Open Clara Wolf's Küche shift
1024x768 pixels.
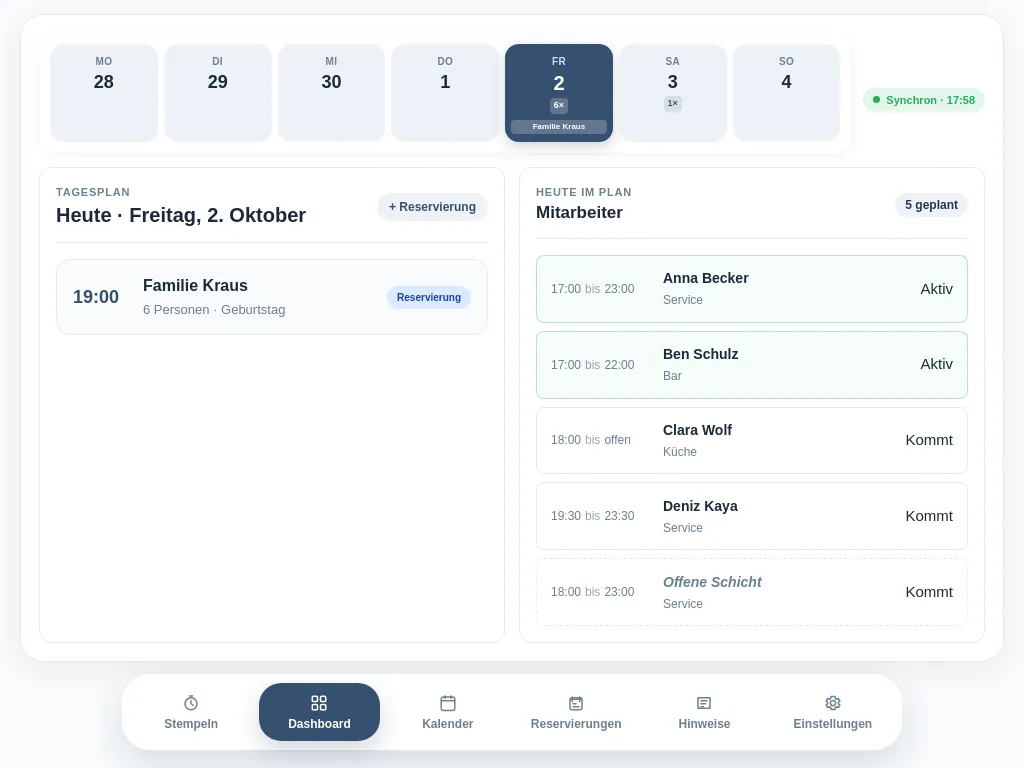pyautogui.click(x=752, y=440)
